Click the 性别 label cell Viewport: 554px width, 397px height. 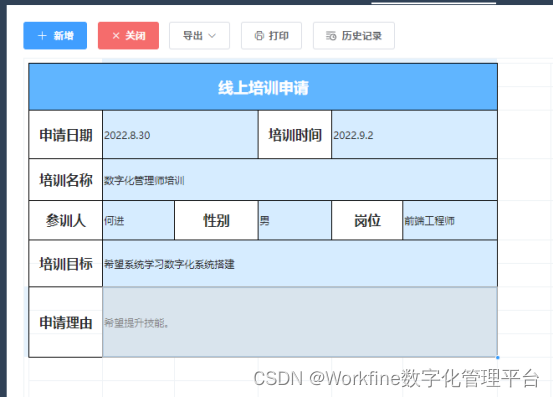click(x=216, y=220)
